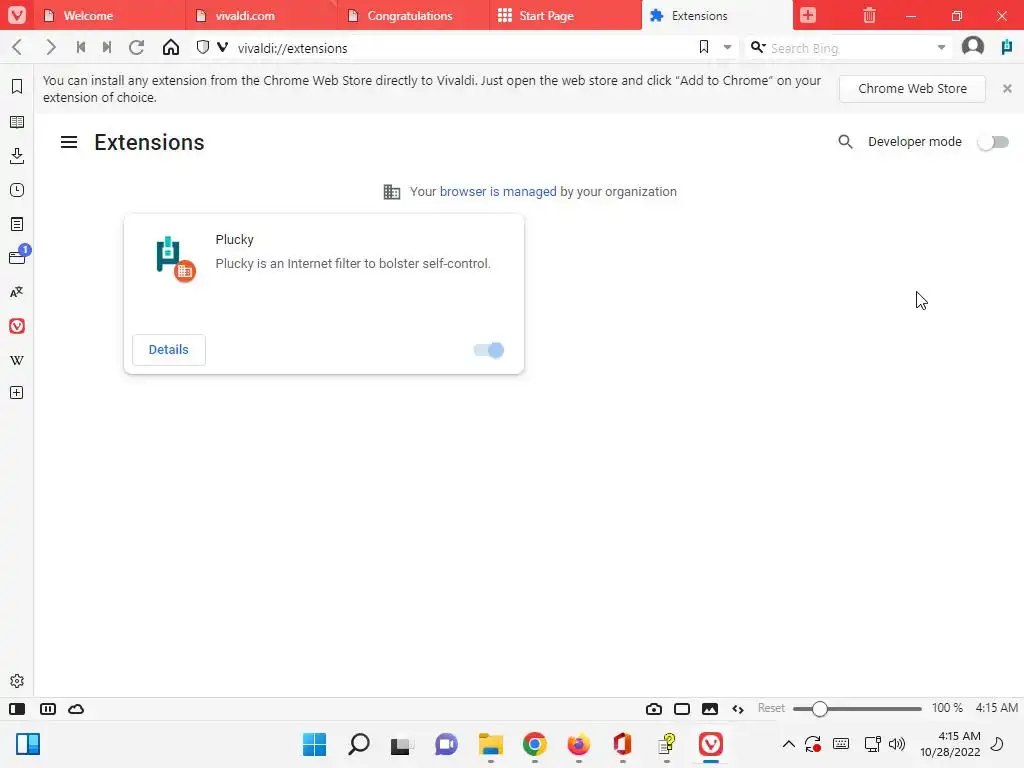1024x768 pixels.
Task: Open the search engine selector icon
Action: click(x=758, y=47)
